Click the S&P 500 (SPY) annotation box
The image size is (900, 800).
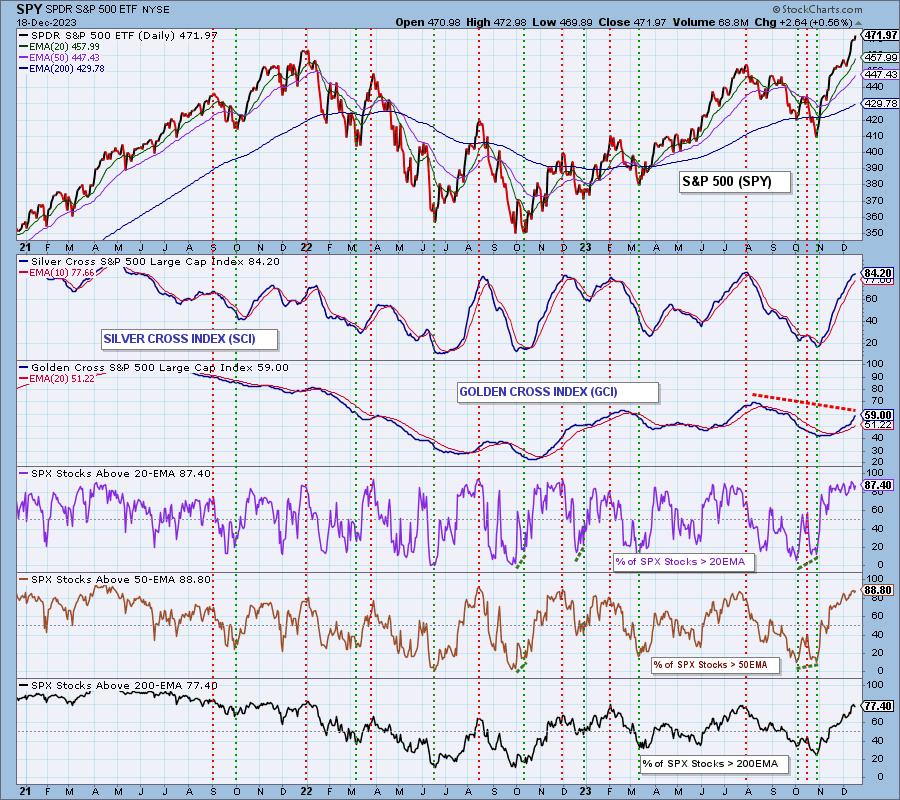[x=735, y=182]
